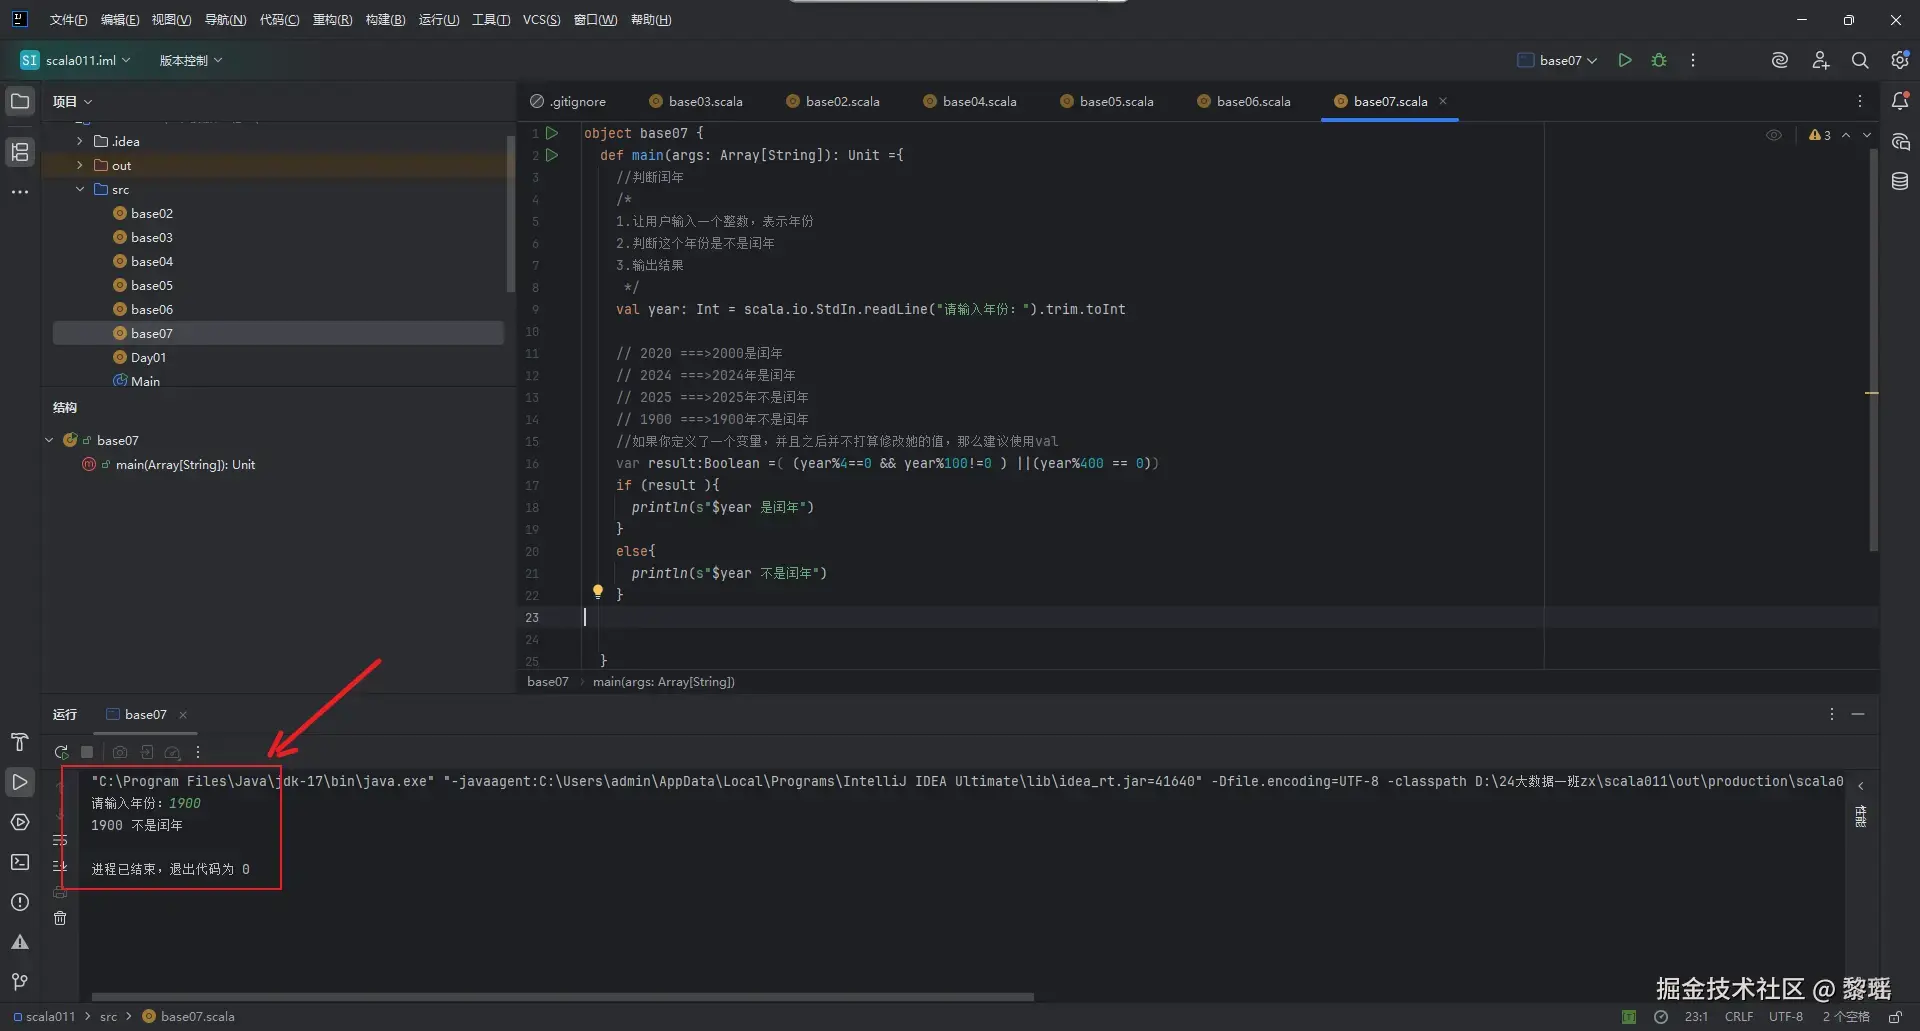
Task: Rerun base07 in the Run panel
Action: tap(61, 752)
